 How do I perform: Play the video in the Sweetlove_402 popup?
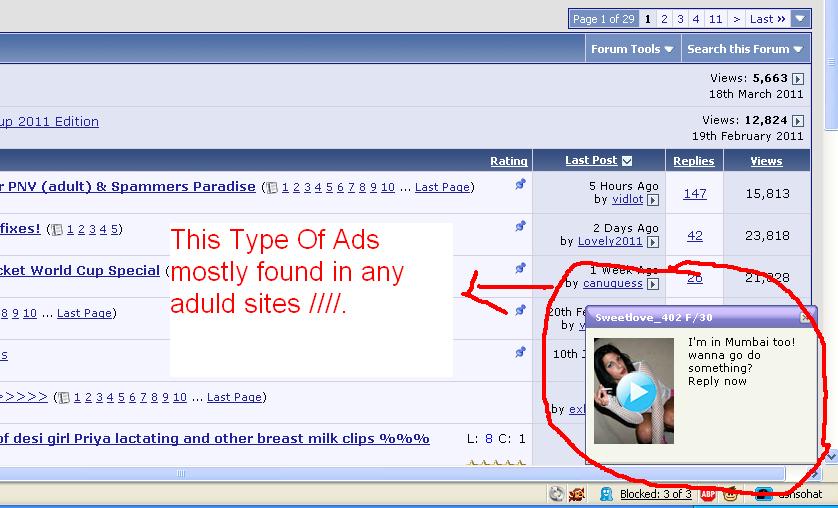coord(636,392)
